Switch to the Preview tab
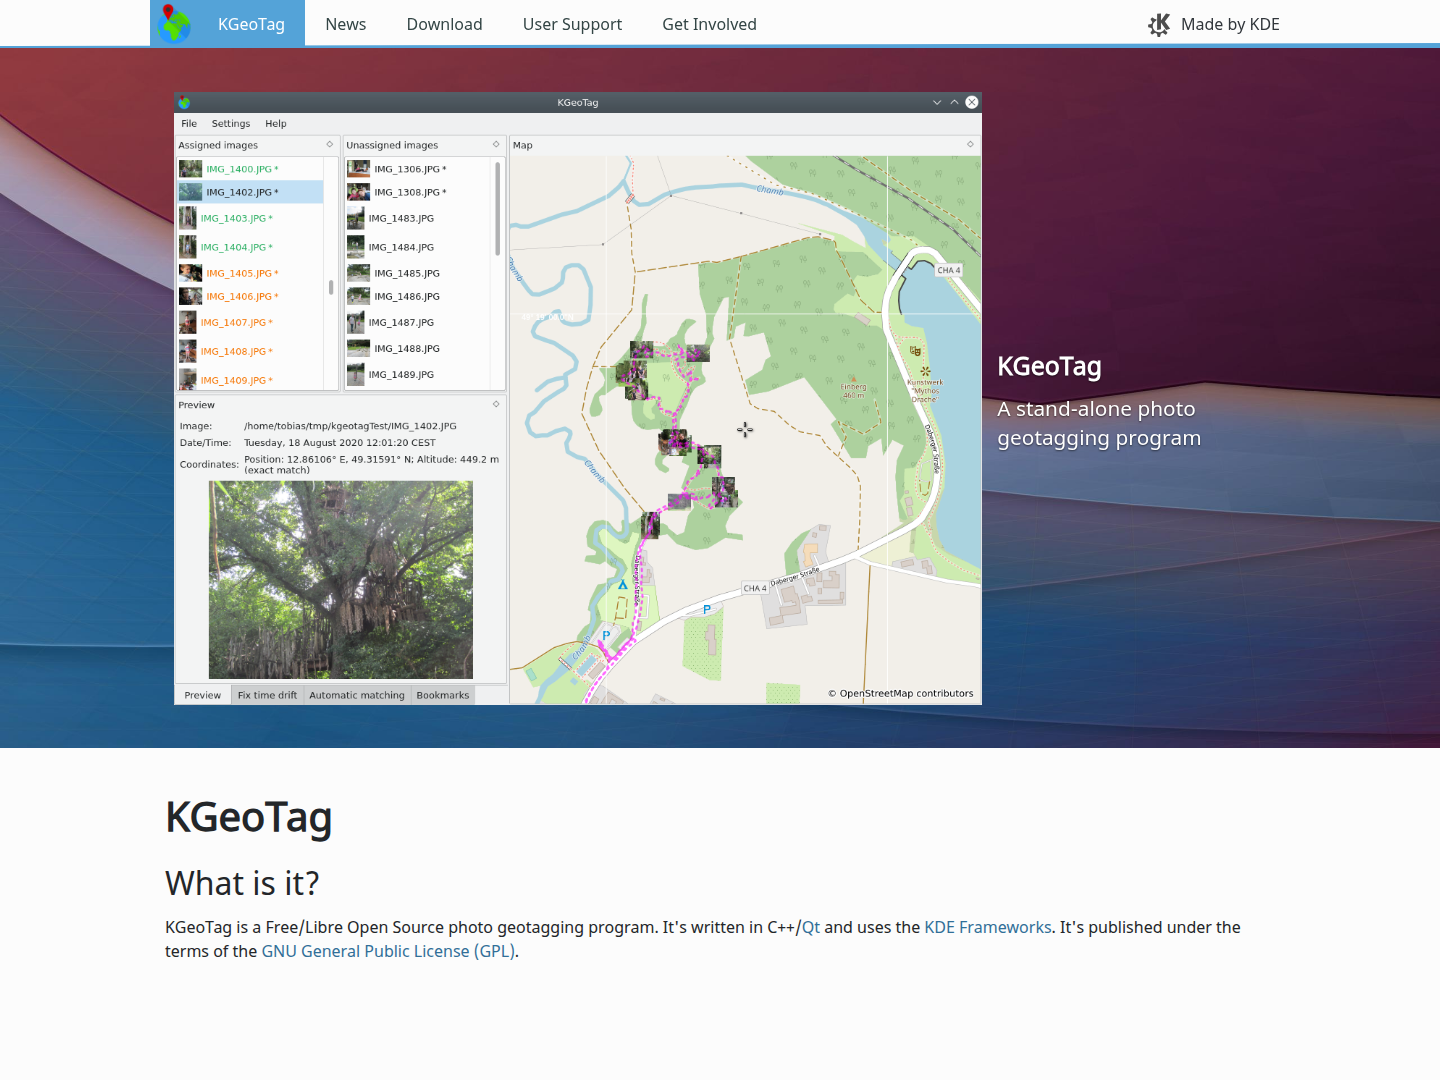 pos(203,695)
